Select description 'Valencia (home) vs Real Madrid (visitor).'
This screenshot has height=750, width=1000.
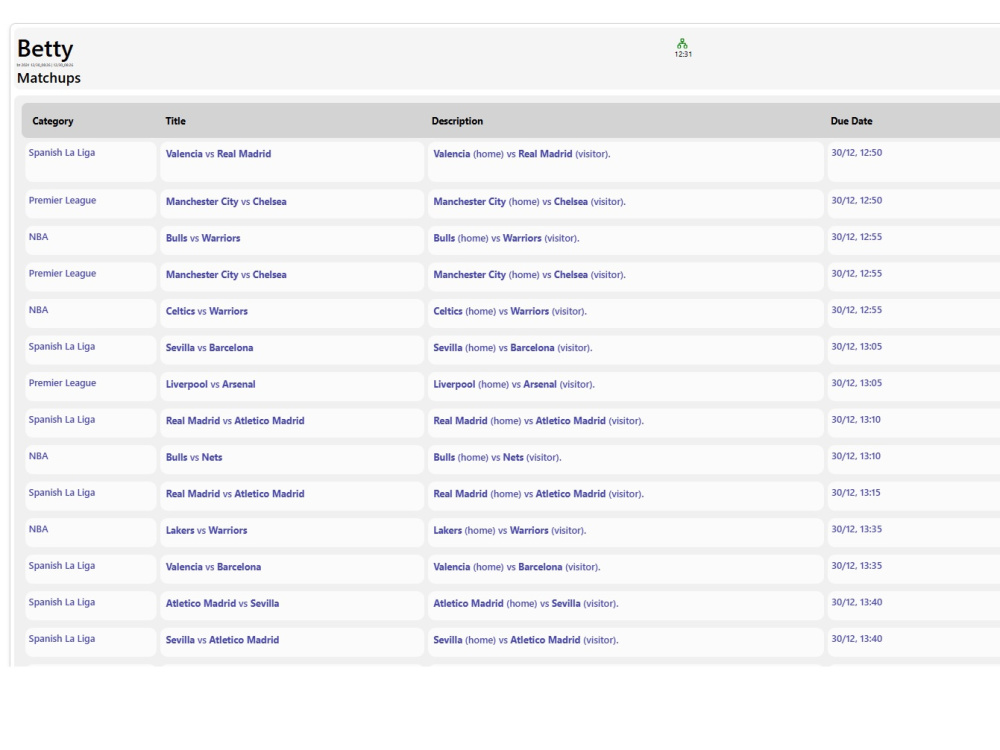point(522,154)
